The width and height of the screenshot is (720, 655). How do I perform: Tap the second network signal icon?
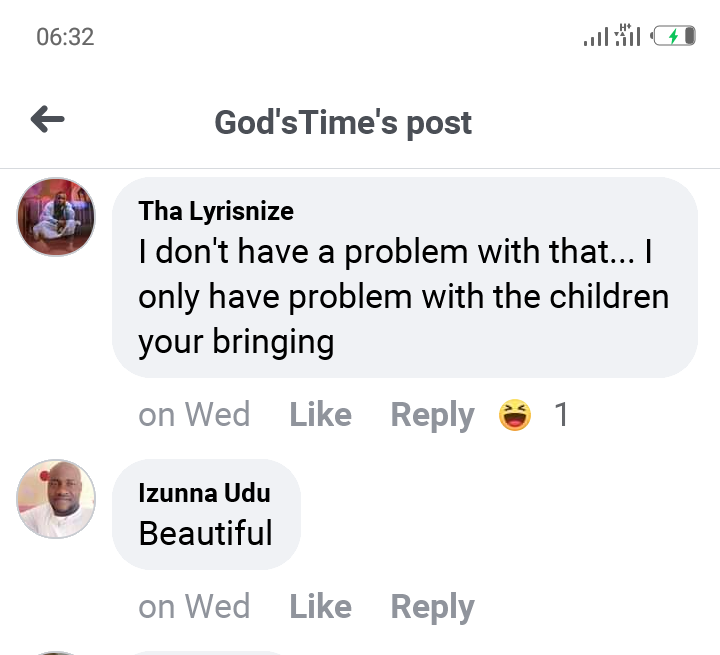[x=627, y=36]
